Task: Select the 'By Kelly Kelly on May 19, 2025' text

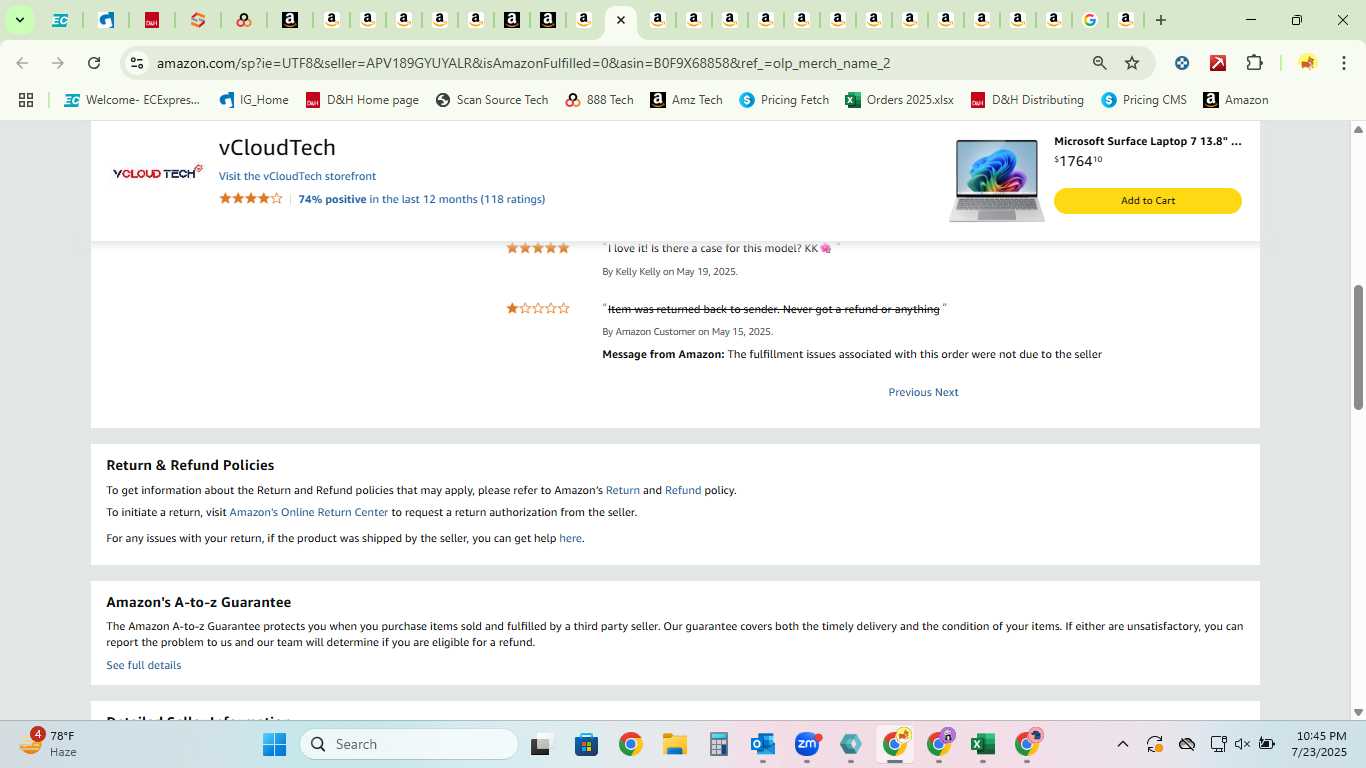Action: pyautogui.click(x=670, y=272)
